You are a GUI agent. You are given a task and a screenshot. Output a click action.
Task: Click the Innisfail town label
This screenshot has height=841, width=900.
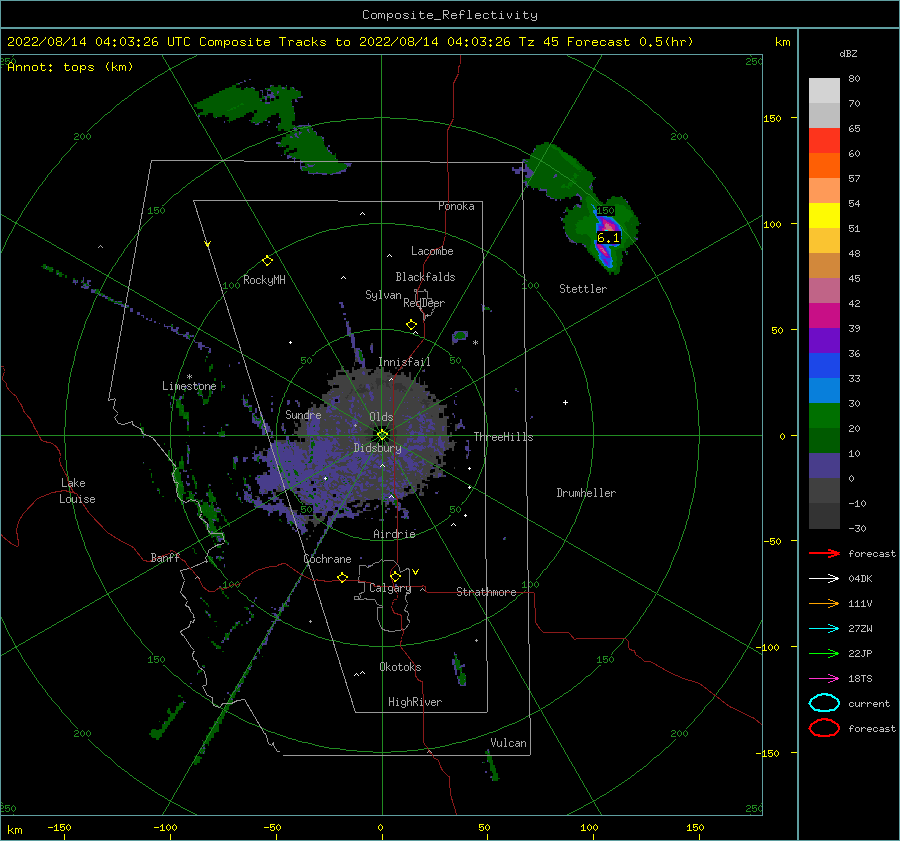(x=404, y=362)
